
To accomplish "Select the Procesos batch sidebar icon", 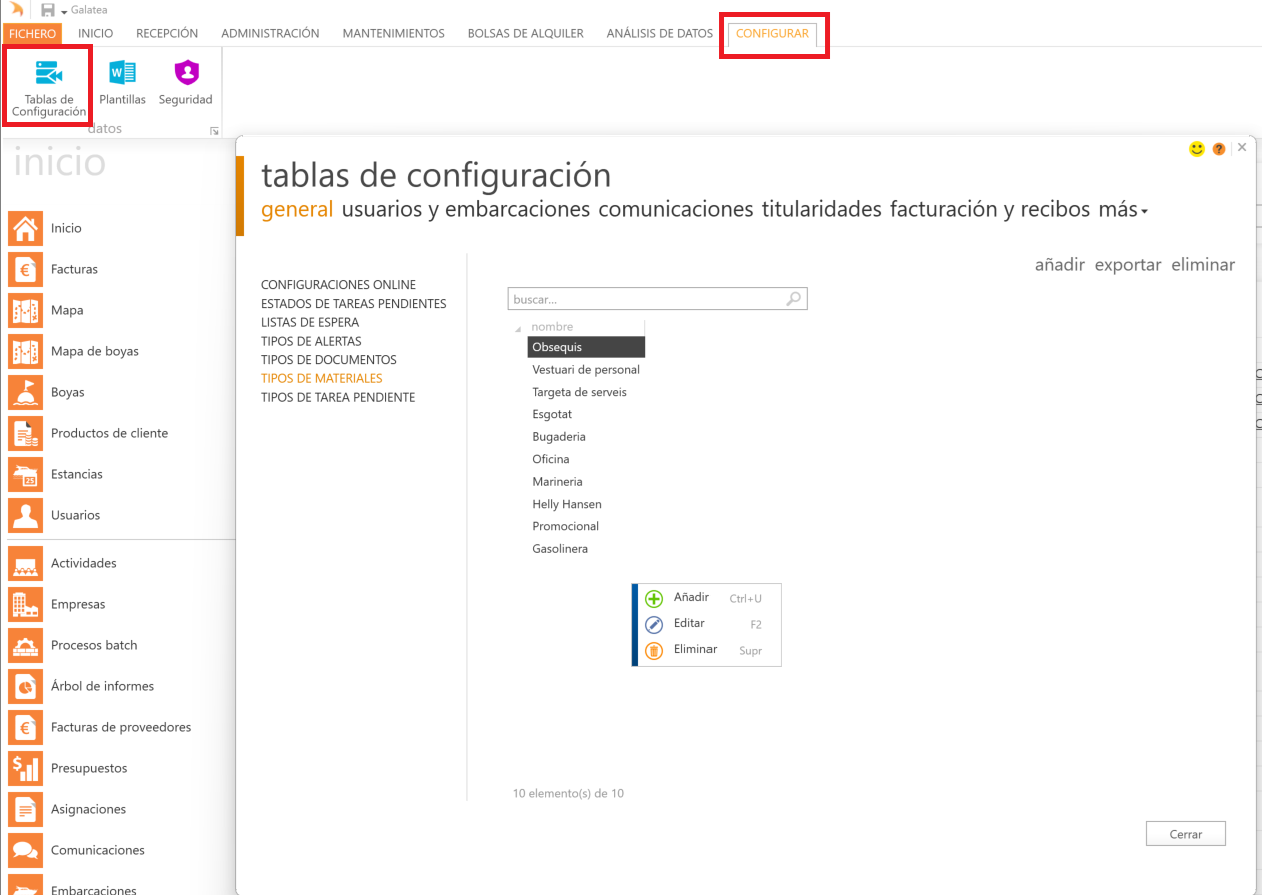I will pyautogui.click(x=25, y=645).
